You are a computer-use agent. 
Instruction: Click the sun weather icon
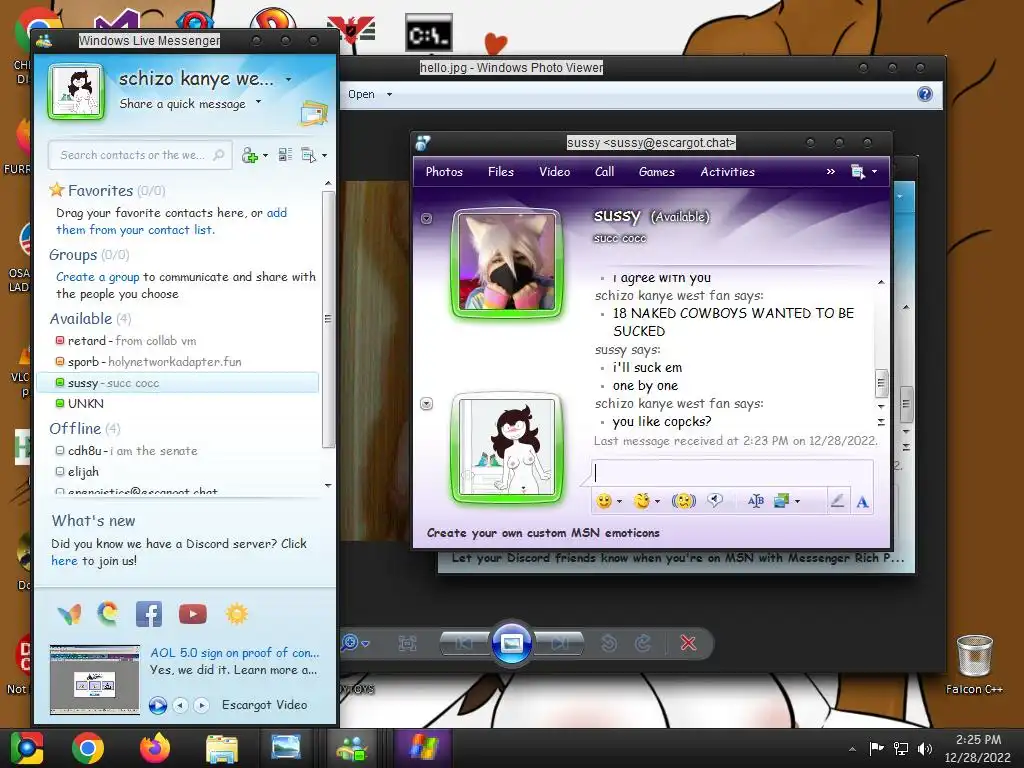point(236,614)
